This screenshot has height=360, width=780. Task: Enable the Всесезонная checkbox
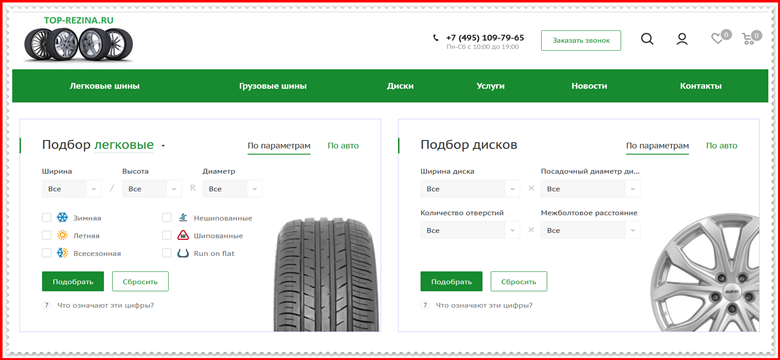47,253
